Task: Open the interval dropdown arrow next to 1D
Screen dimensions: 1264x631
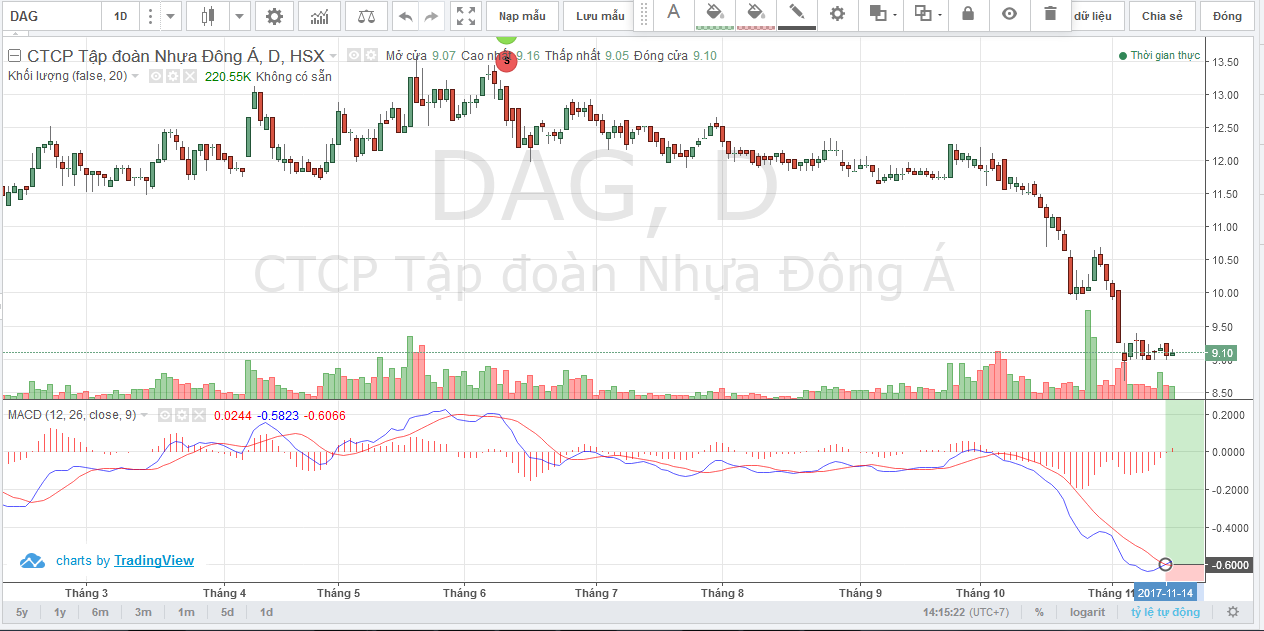Action: tap(171, 16)
